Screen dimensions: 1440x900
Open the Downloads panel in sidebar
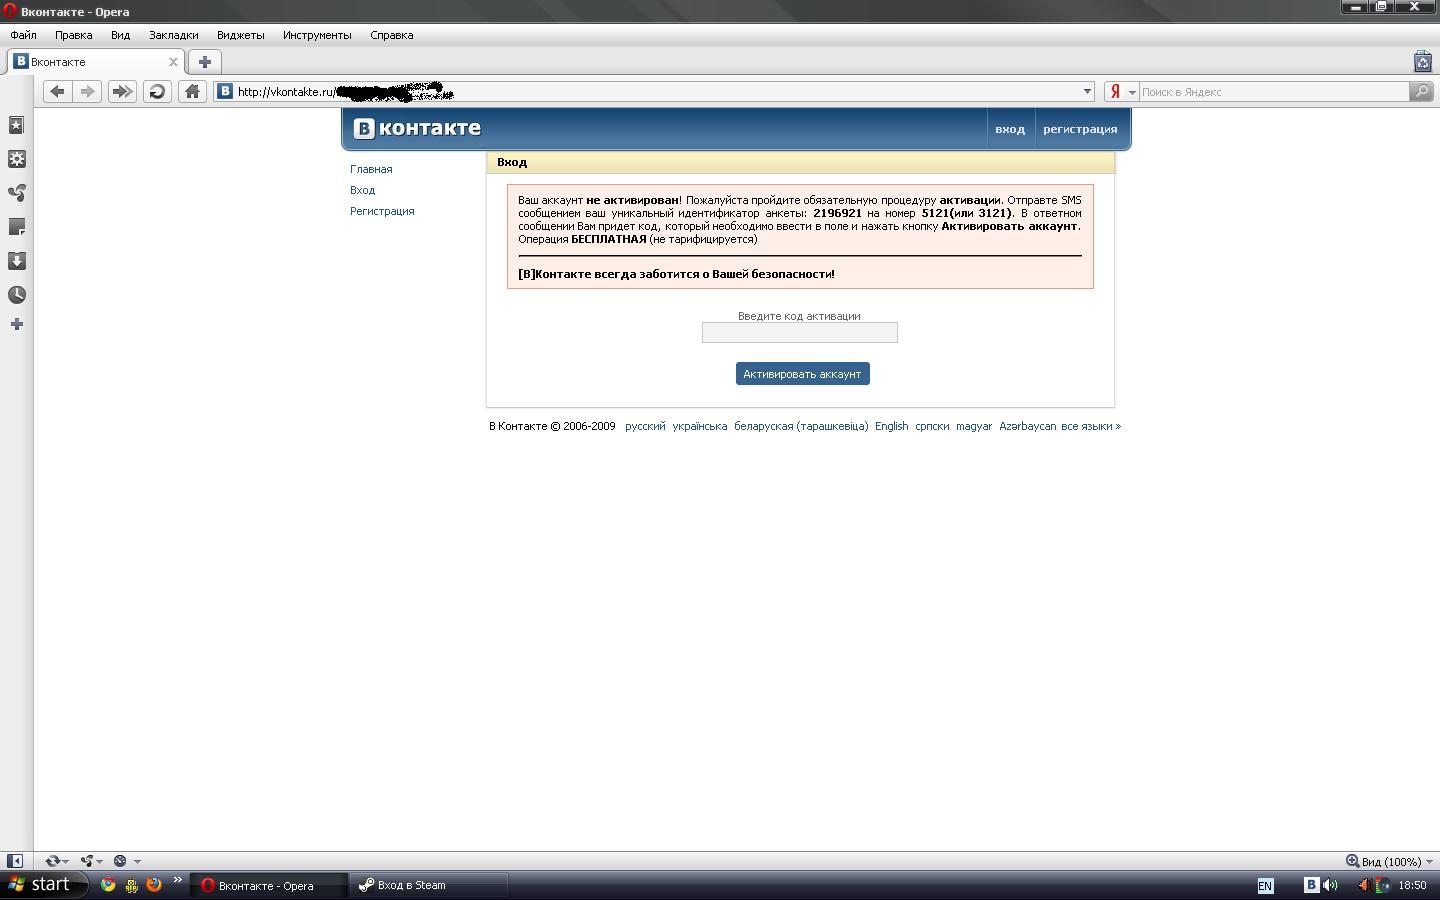pos(16,261)
